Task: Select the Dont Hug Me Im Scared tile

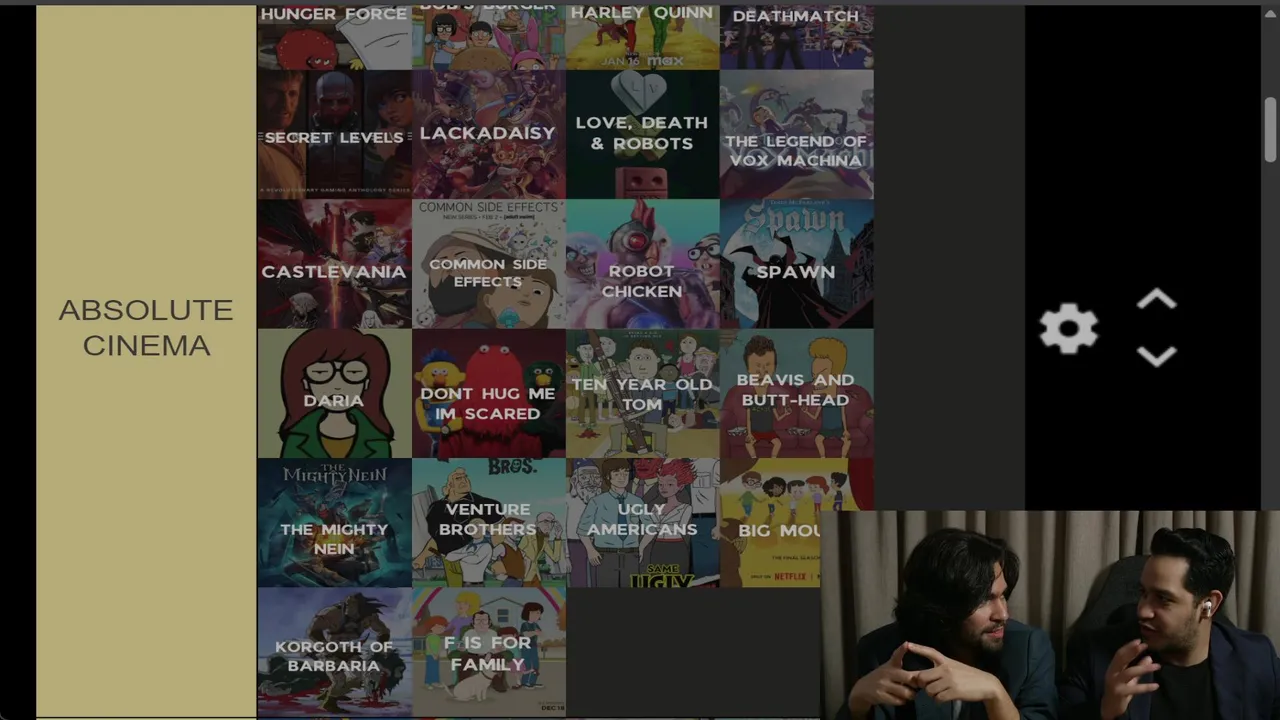Action: tap(488, 393)
